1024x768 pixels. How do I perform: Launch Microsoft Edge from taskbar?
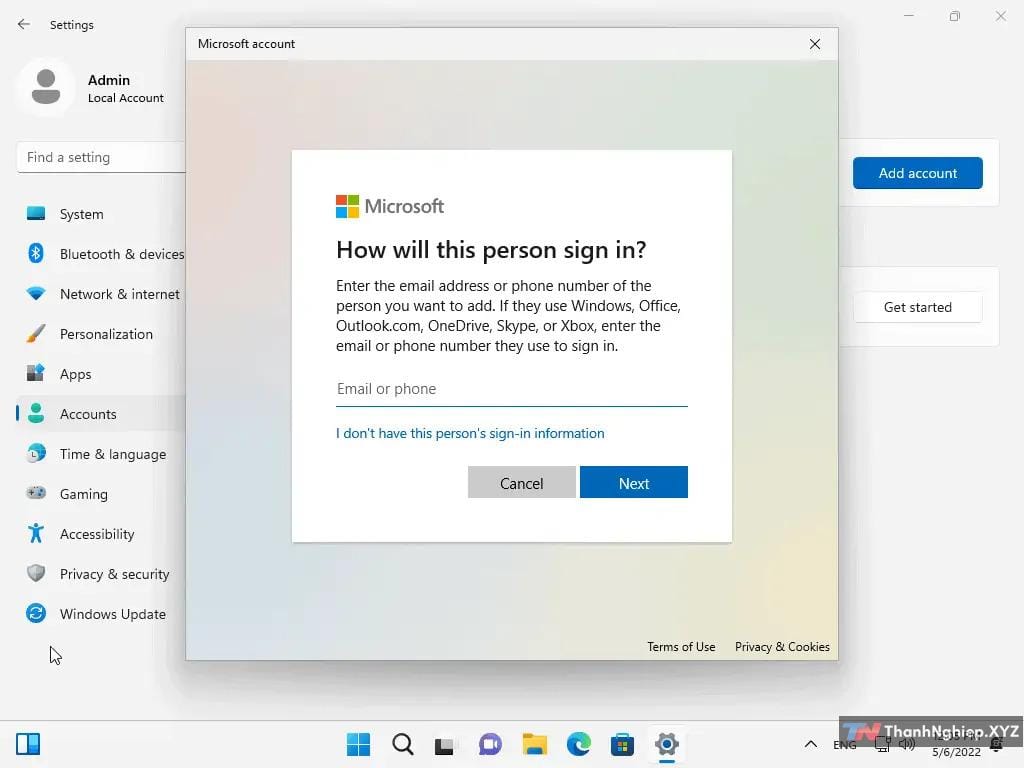coord(579,744)
